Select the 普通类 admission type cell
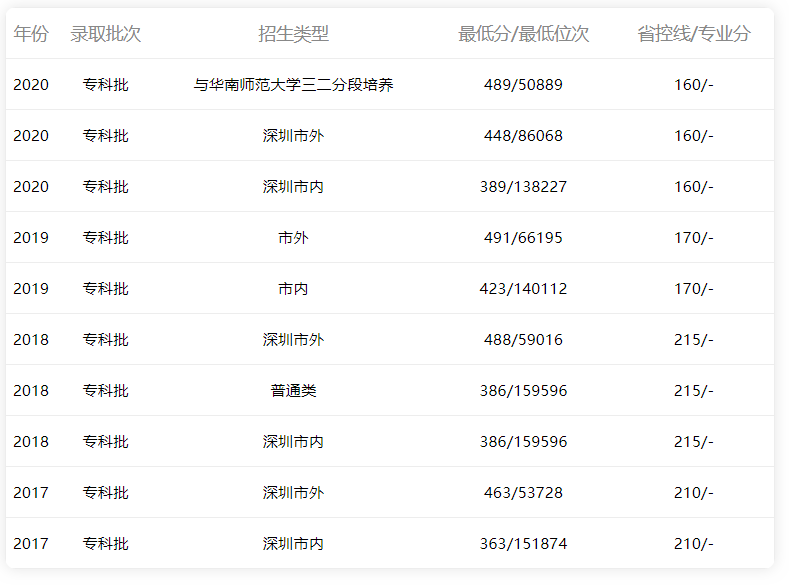This screenshot has width=789, height=587. point(293,391)
